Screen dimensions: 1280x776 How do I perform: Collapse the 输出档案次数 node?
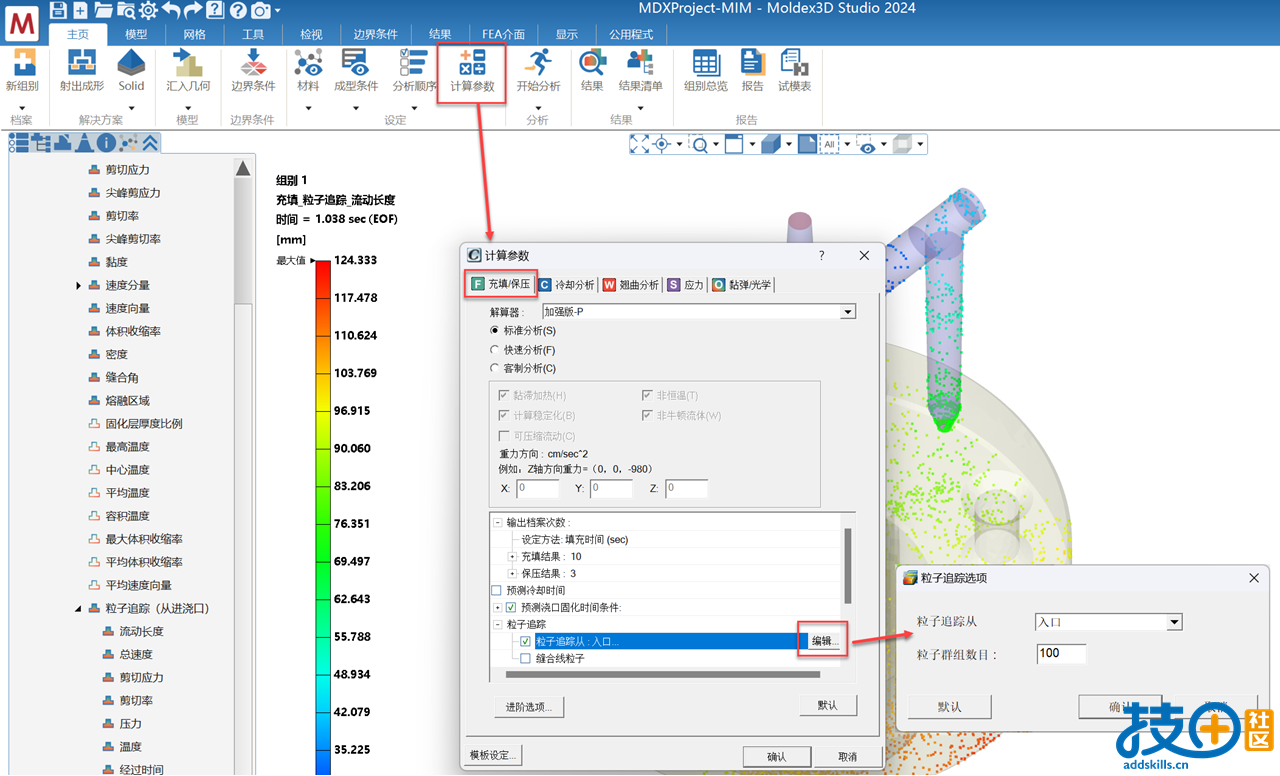click(497, 522)
